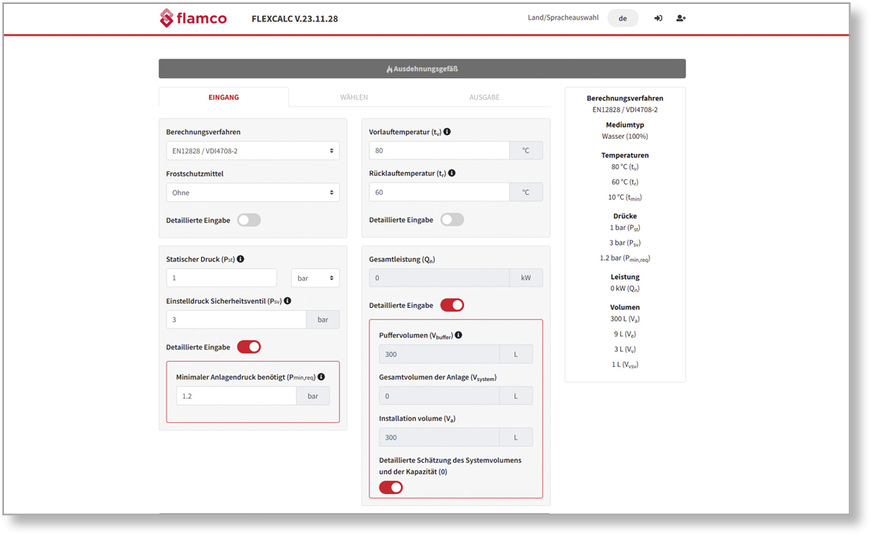Click the login arrow icon
Image resolution: width=872 pixels, height=536 pixels.
coord(658,18)
